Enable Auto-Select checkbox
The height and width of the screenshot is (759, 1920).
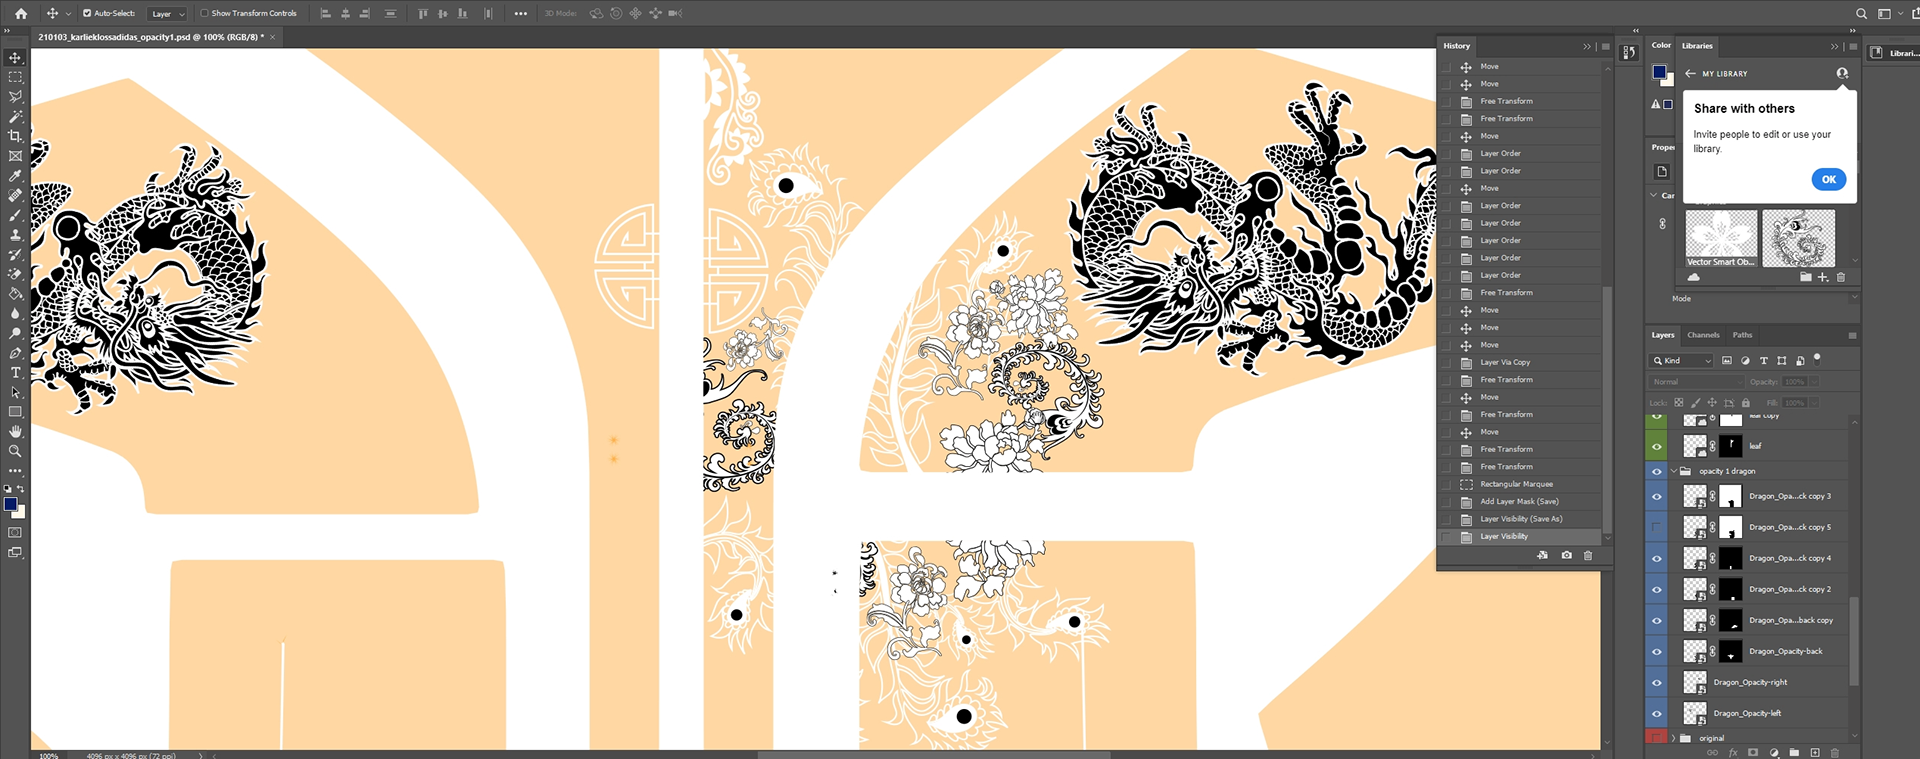pos(87,13)
